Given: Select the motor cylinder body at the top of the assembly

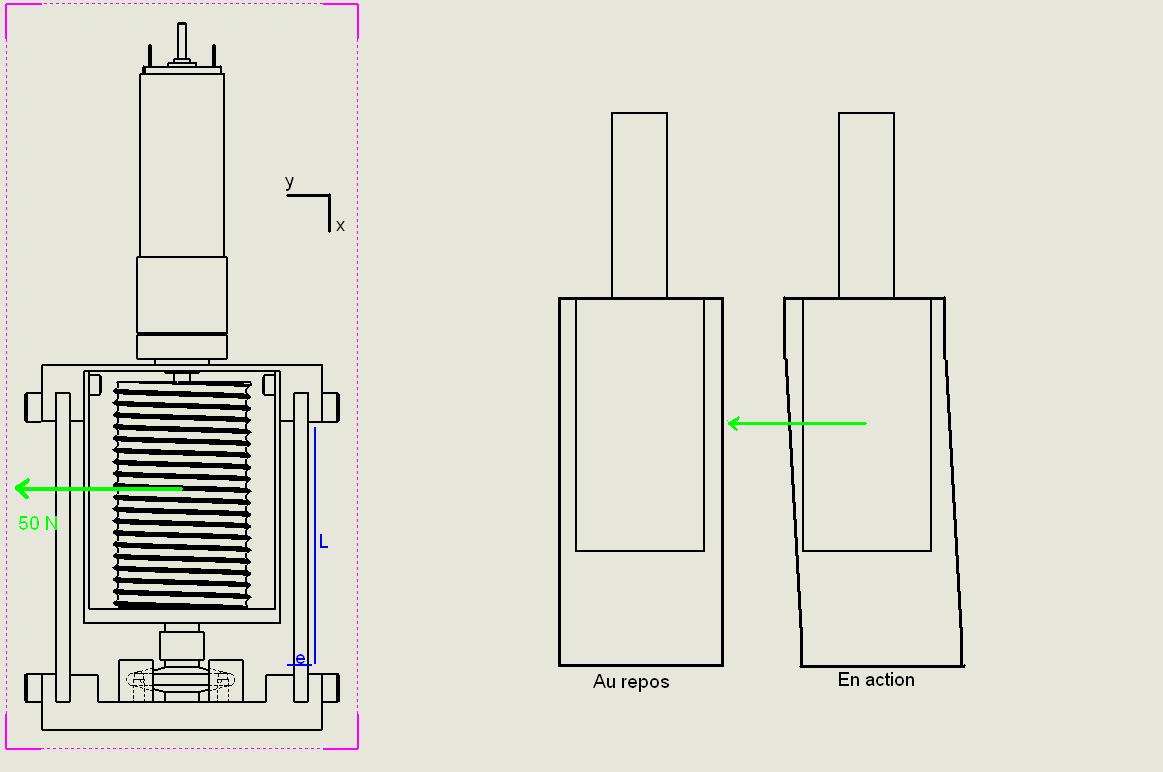Looking at the screenshot, I should pyautogui.click(x=182, y=165).
